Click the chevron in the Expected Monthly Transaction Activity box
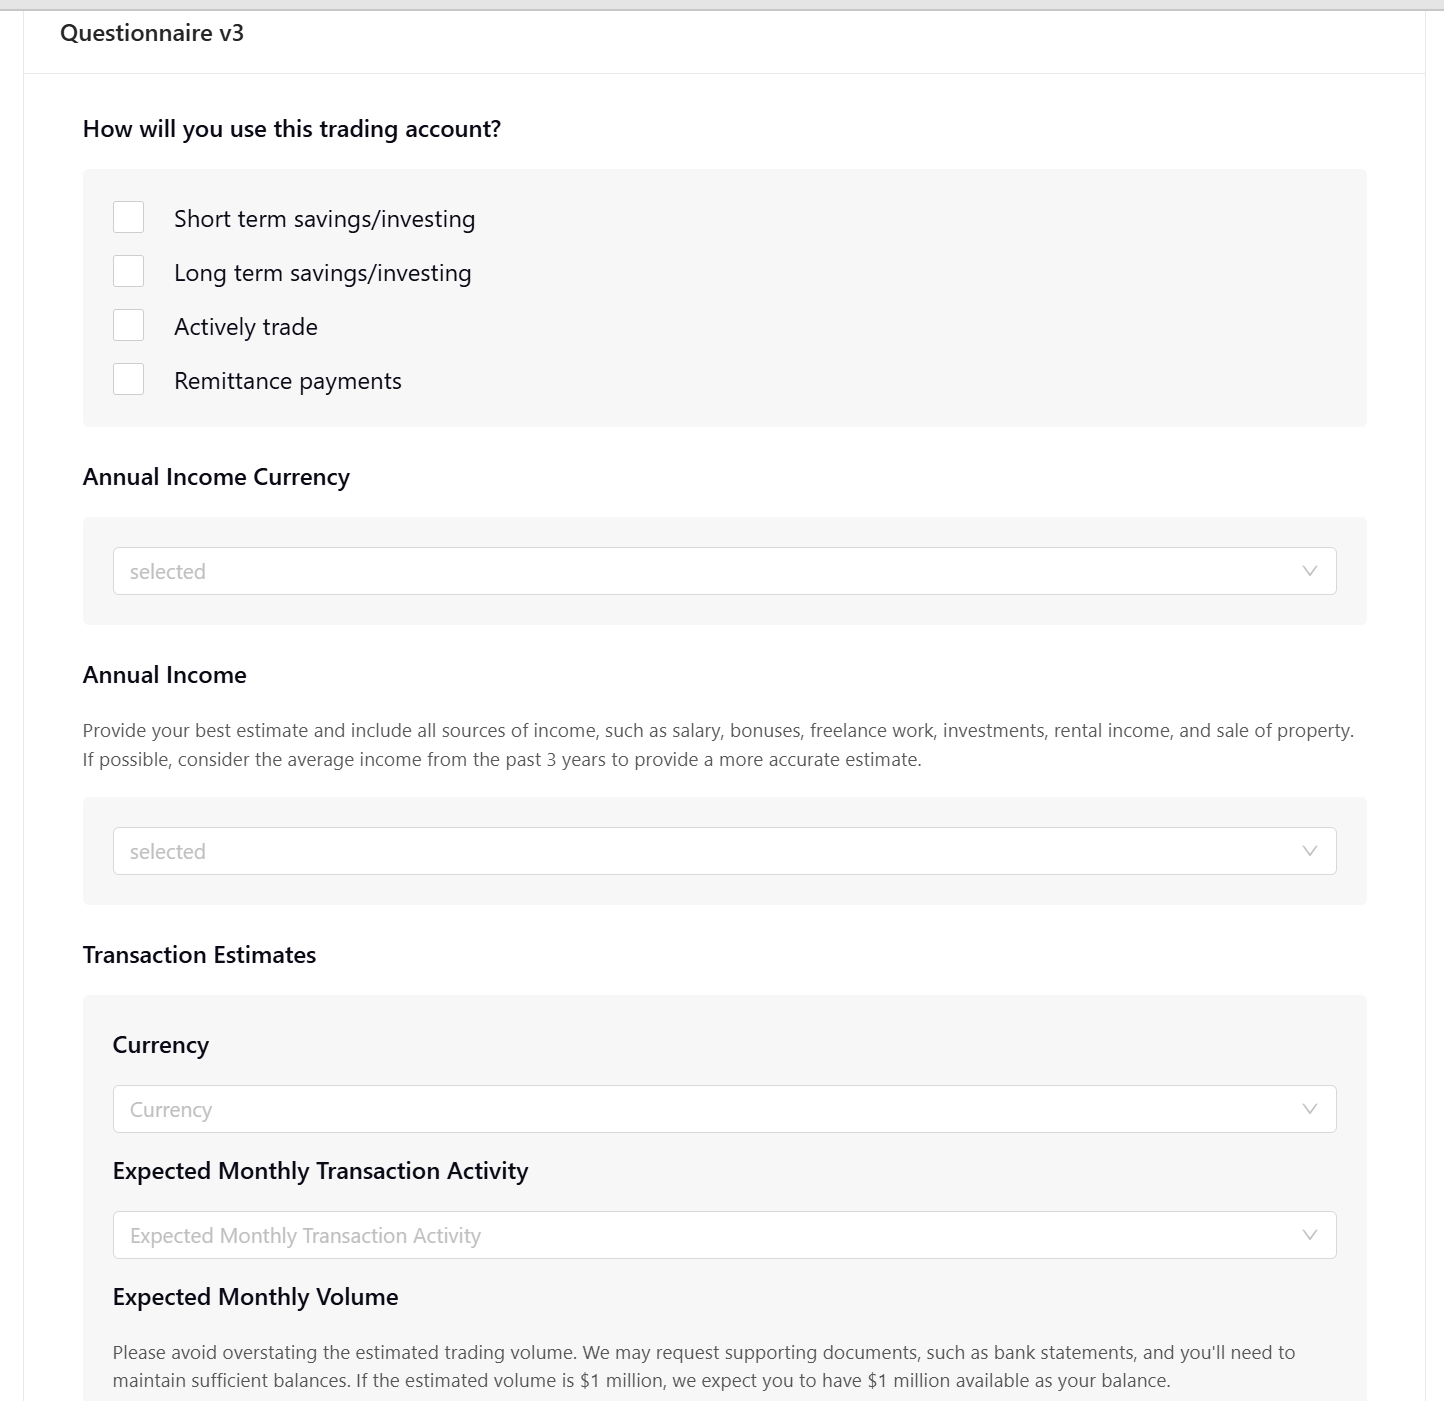 tap(1310, 1235)
